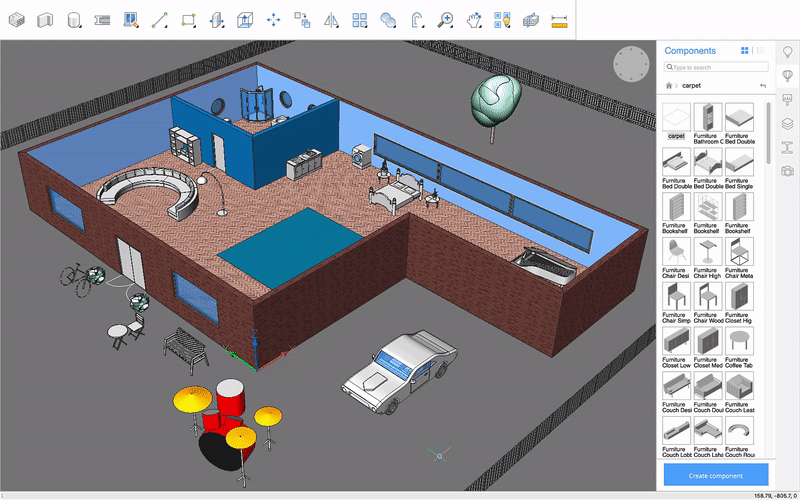Select the Stair tool
This screenshot has height=500, width=800.
point(103,20)
